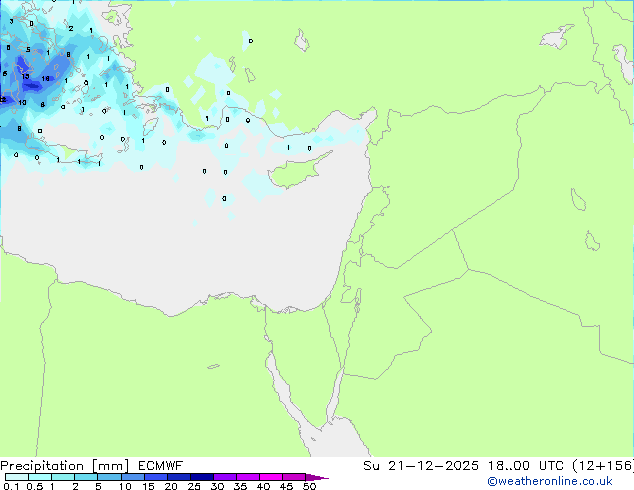Click the 5–10 mm light blue legend swatch
This screenshot has height=490, width=634.
click(109, 477)
